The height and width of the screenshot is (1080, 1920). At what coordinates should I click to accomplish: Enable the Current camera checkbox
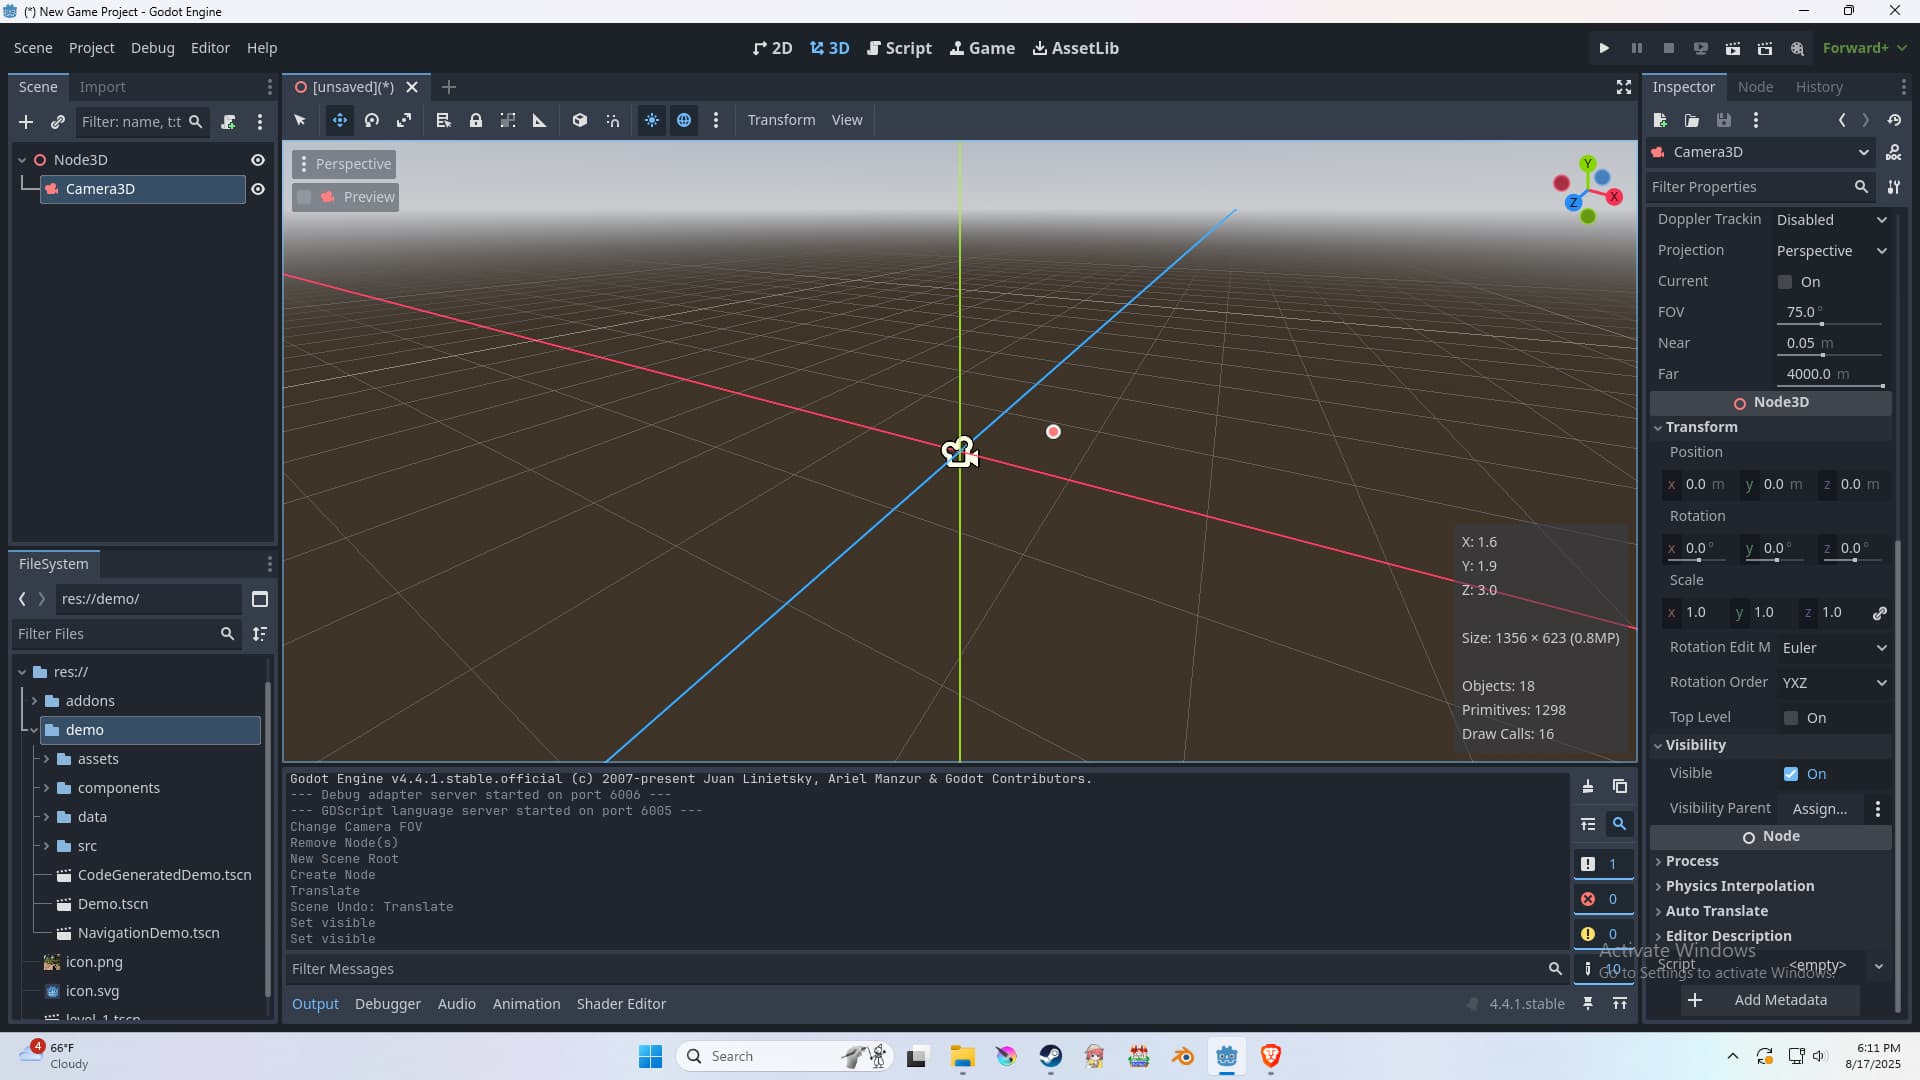[1785, 282]
